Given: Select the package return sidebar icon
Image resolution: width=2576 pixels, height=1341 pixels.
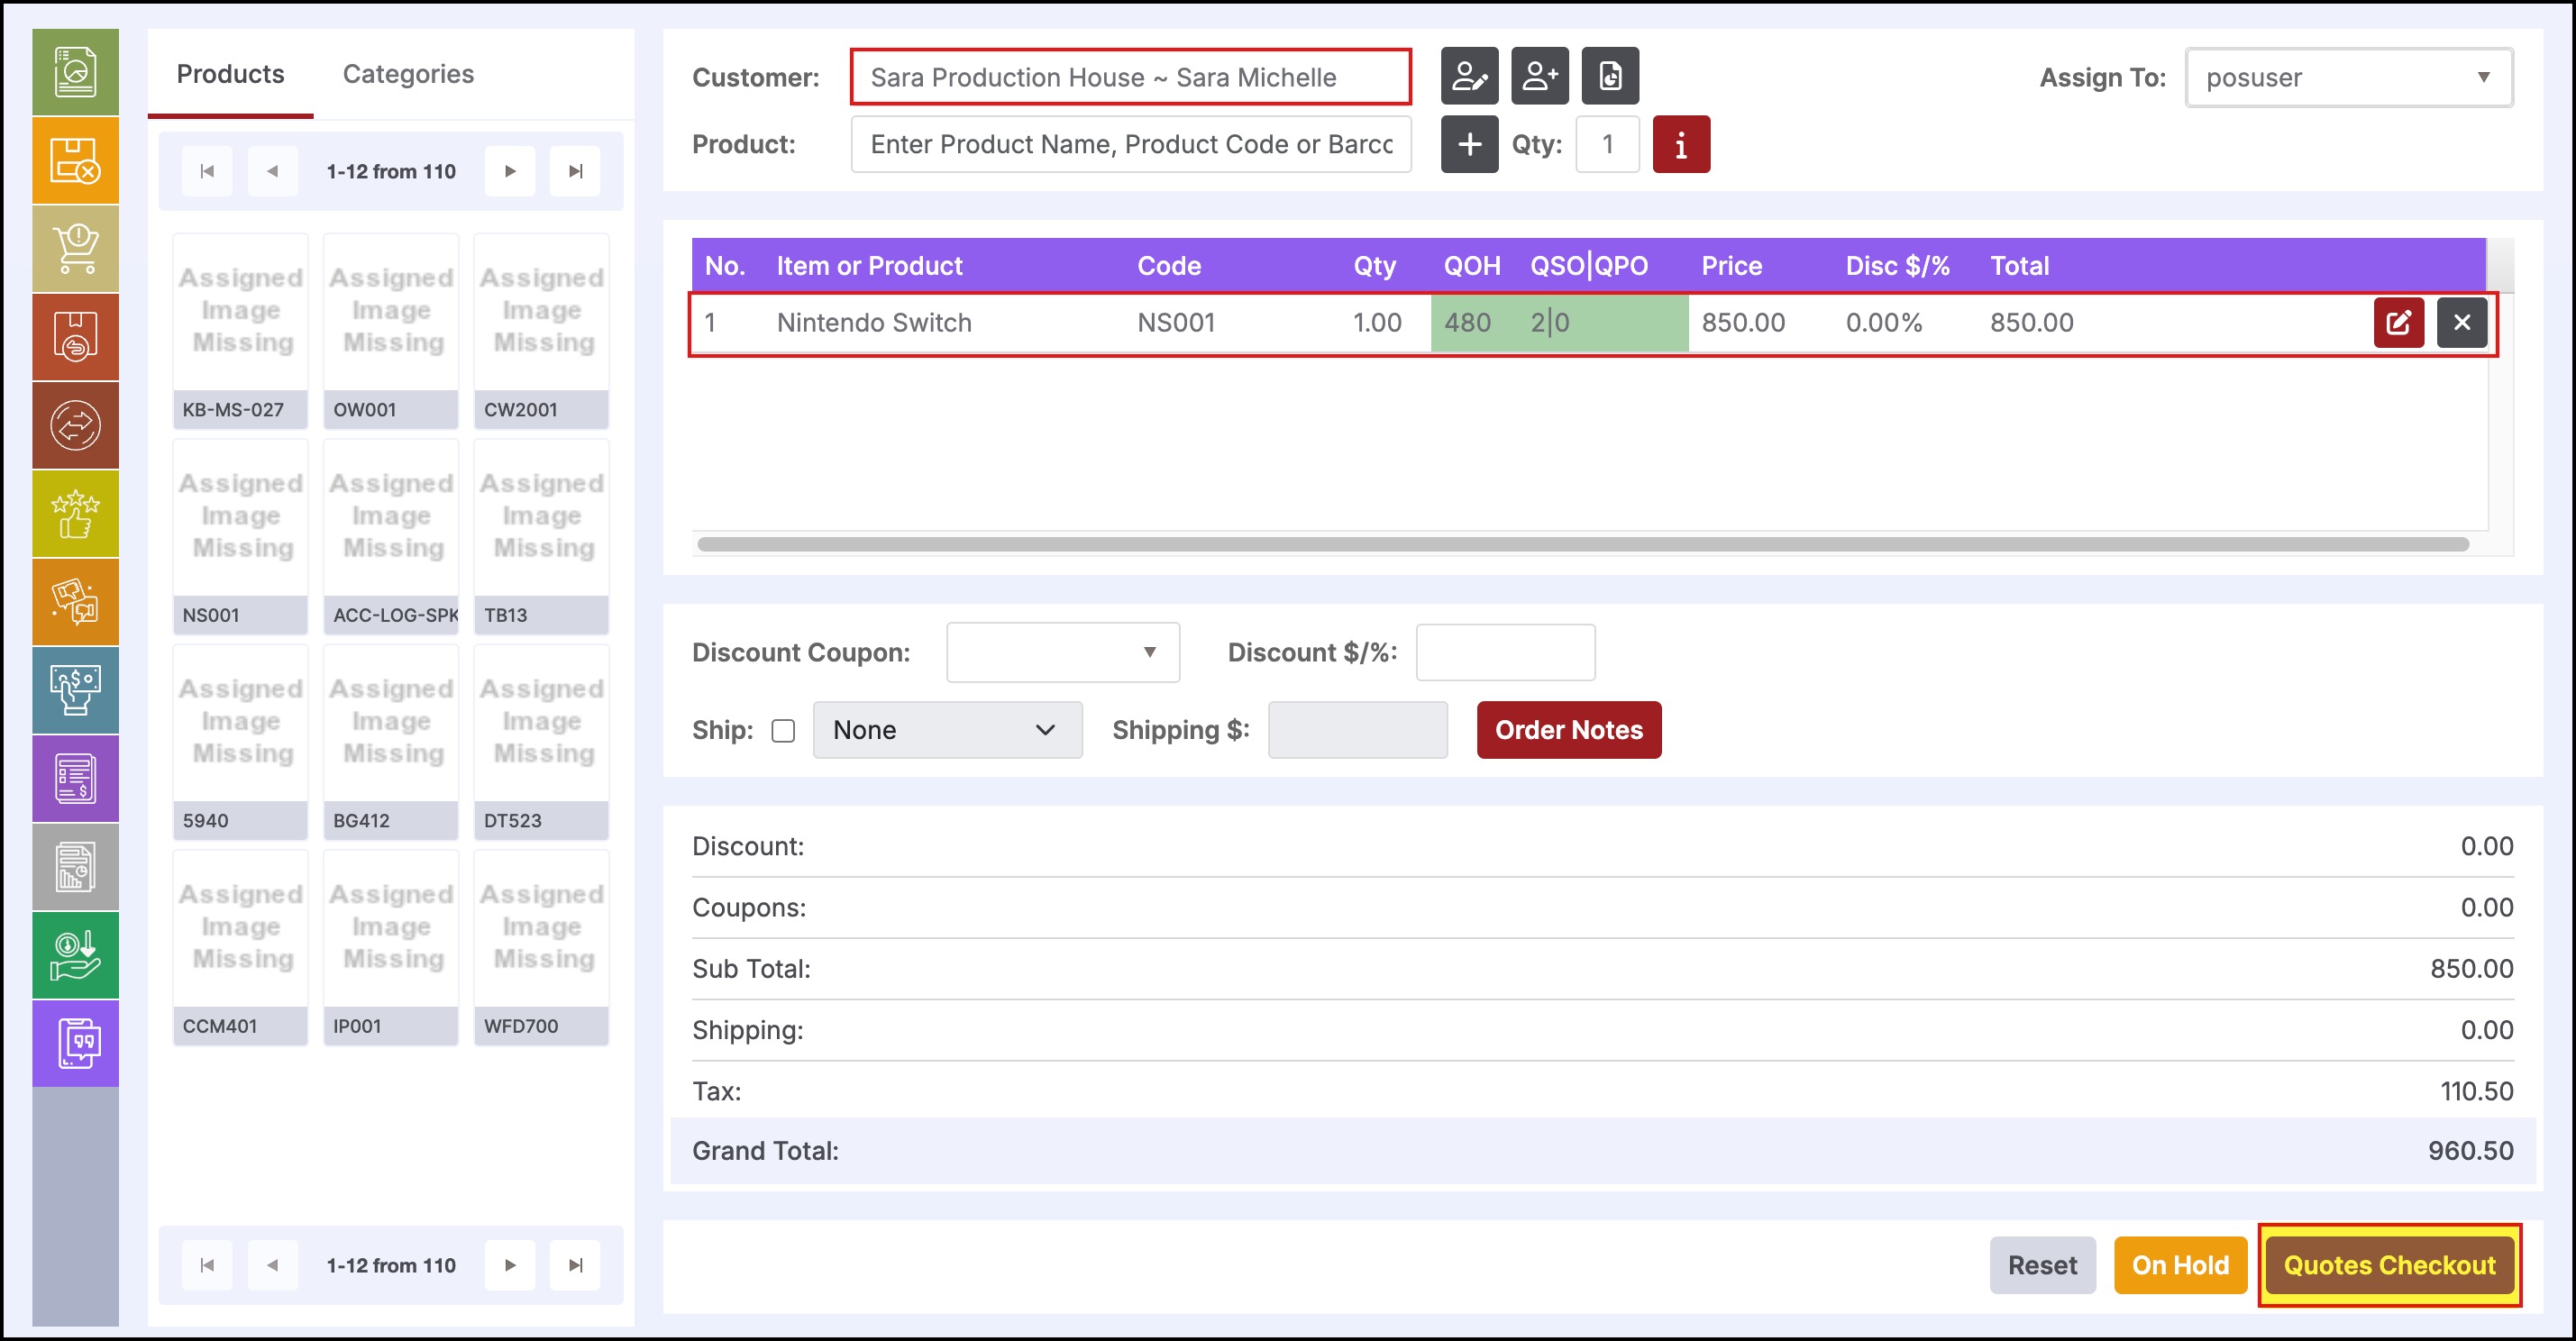Looking at the screenshot, I should click(x=75, y=337).
